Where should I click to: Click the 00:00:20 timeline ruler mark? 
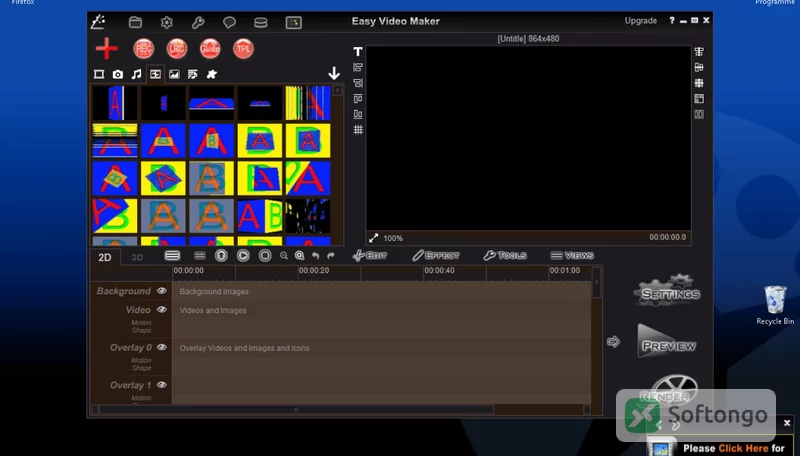pos(314,271)
